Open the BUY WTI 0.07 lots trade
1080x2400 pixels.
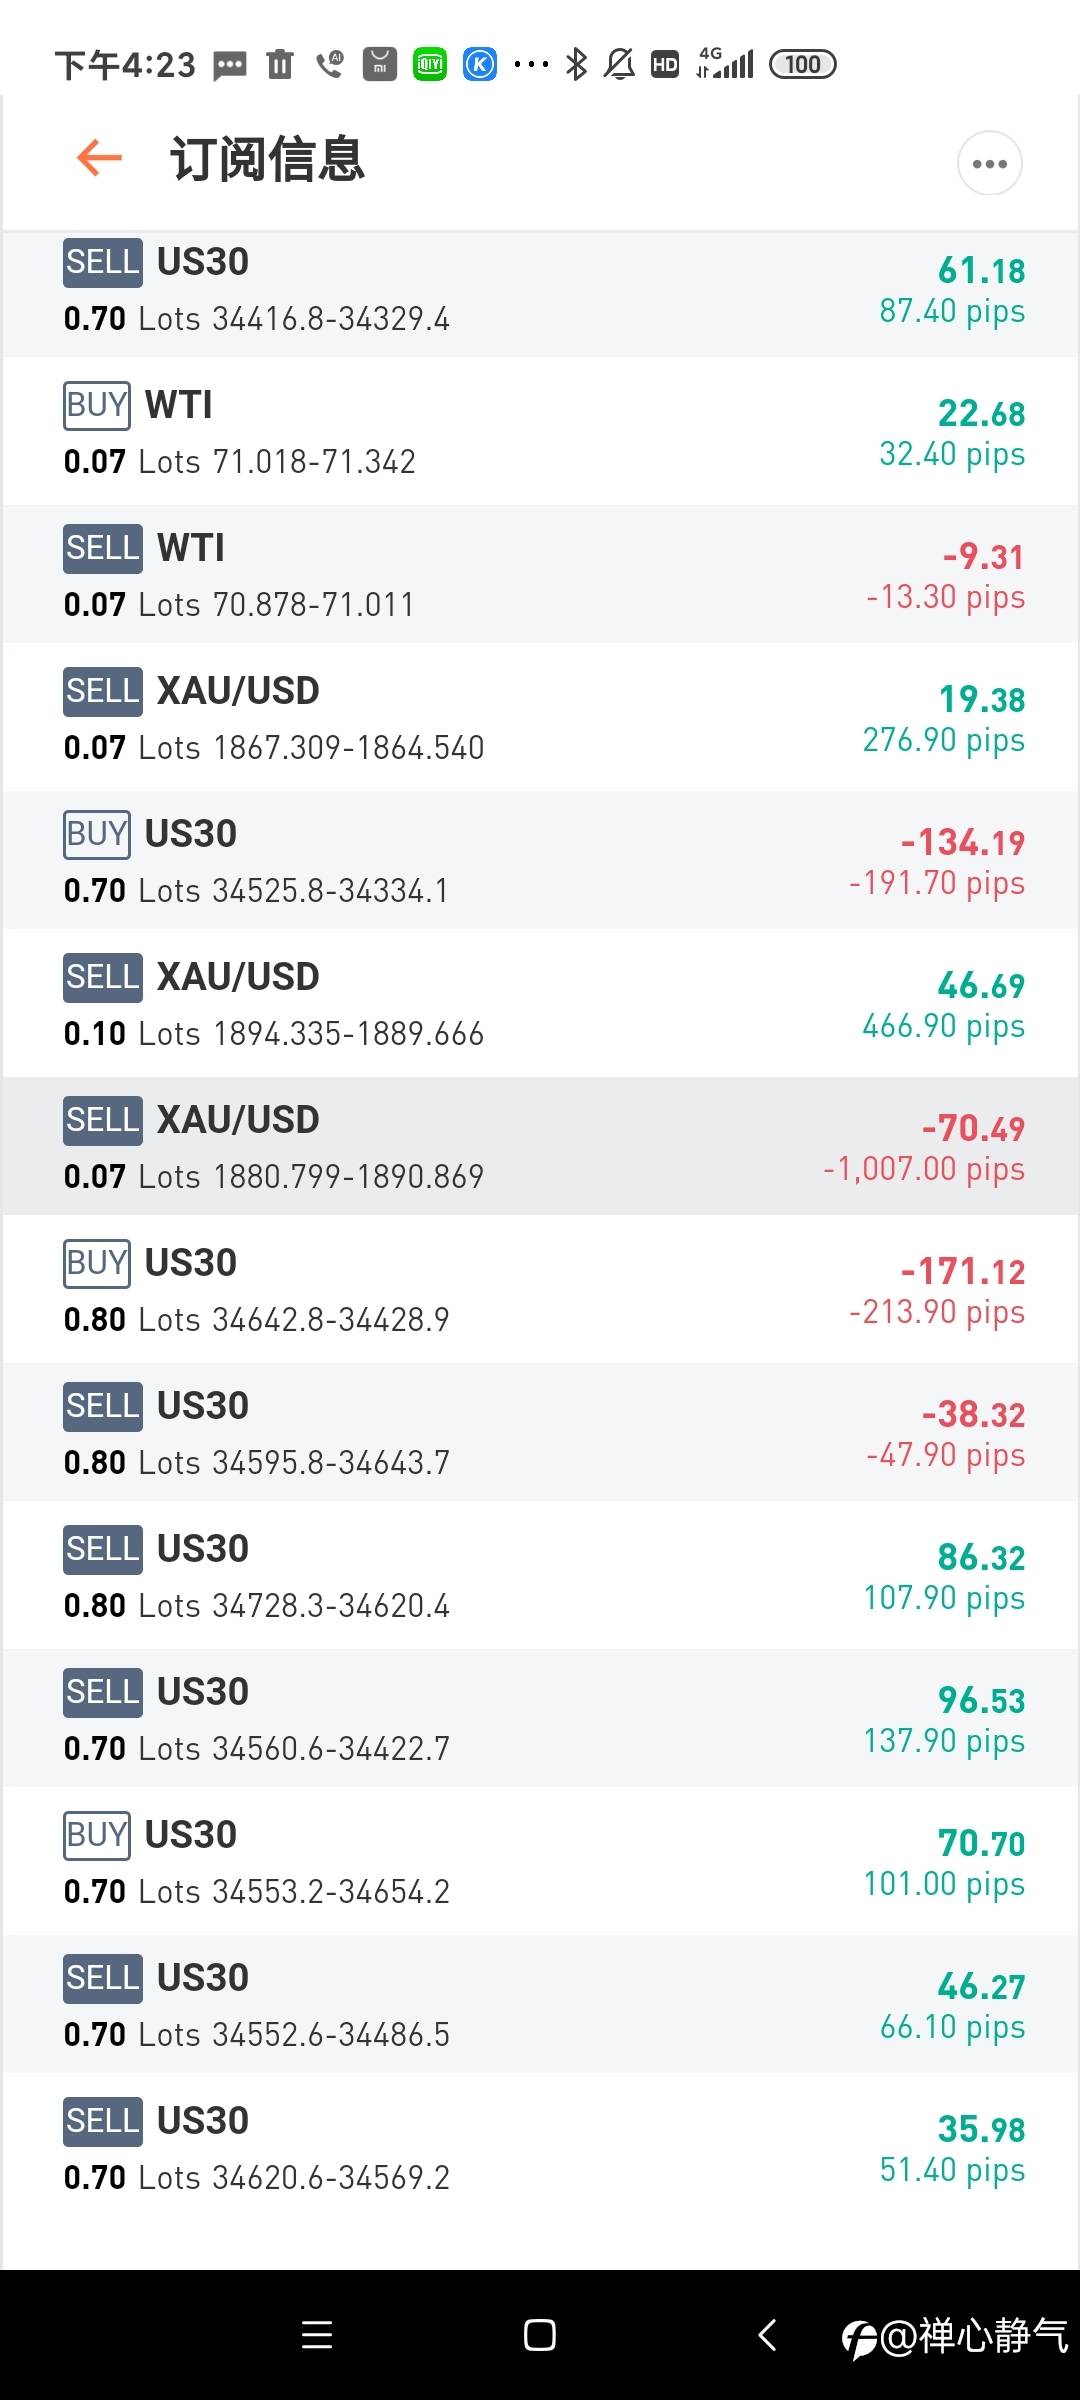tap(540, 432)
